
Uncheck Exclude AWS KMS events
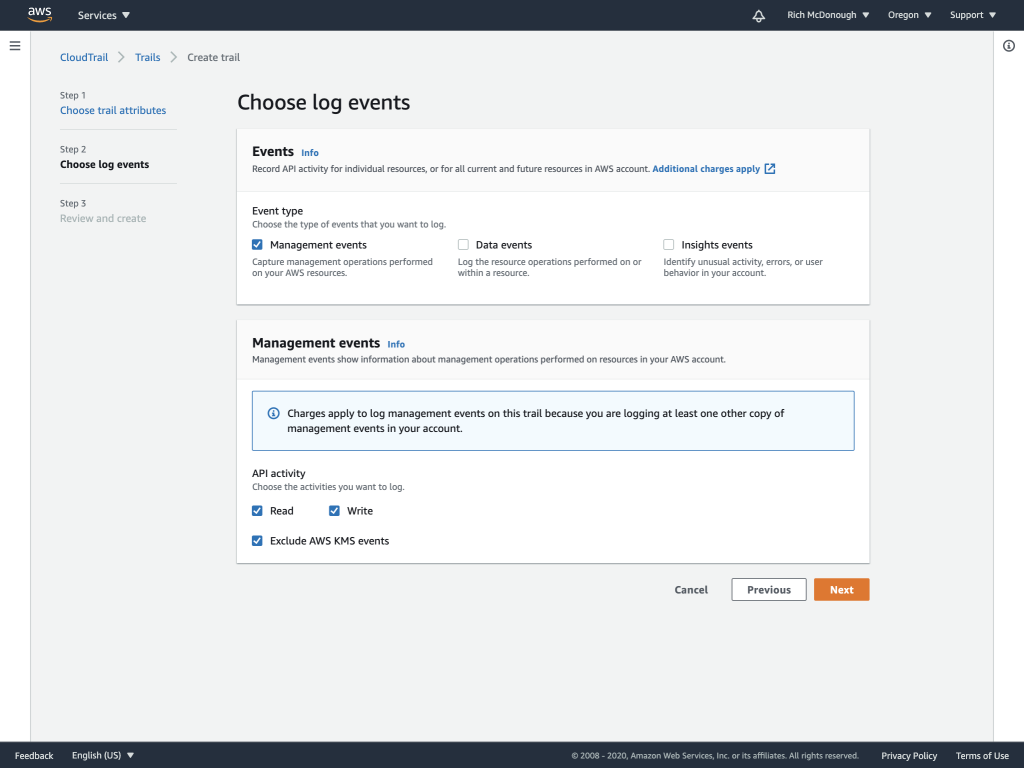[x=257, y=540]
